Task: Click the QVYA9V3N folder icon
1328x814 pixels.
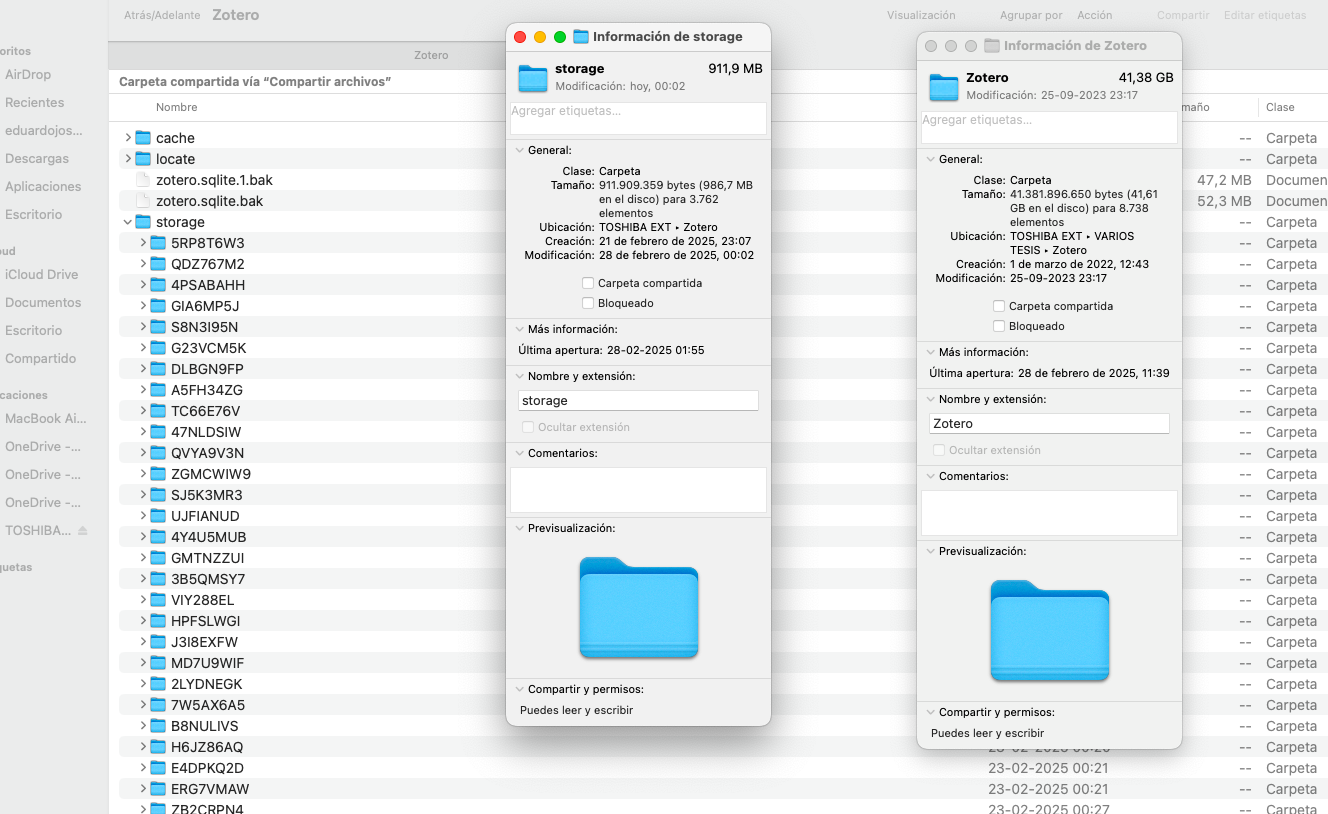Action: point(158,453)
